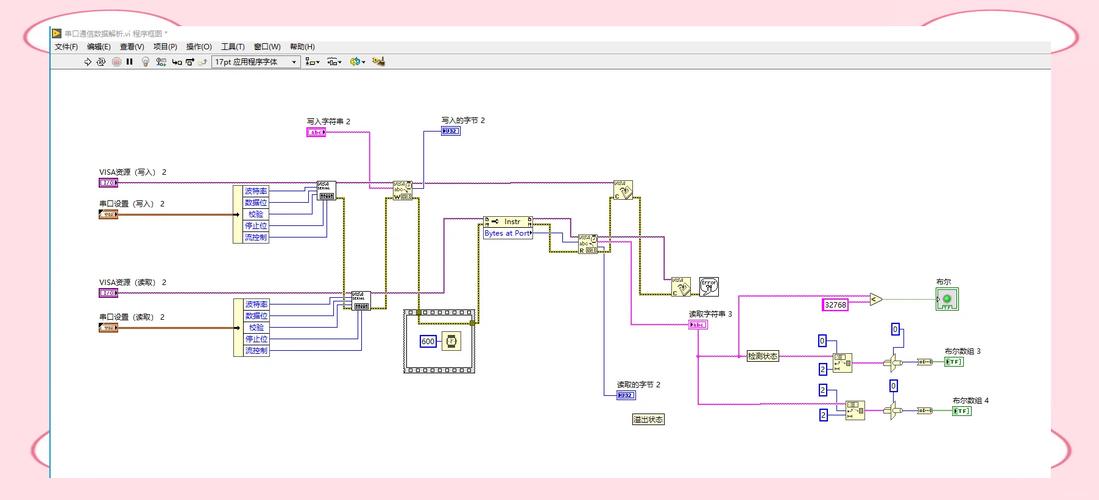Click the VISA Write function node
1099x500 pixels.
click(x=402, y=189)
